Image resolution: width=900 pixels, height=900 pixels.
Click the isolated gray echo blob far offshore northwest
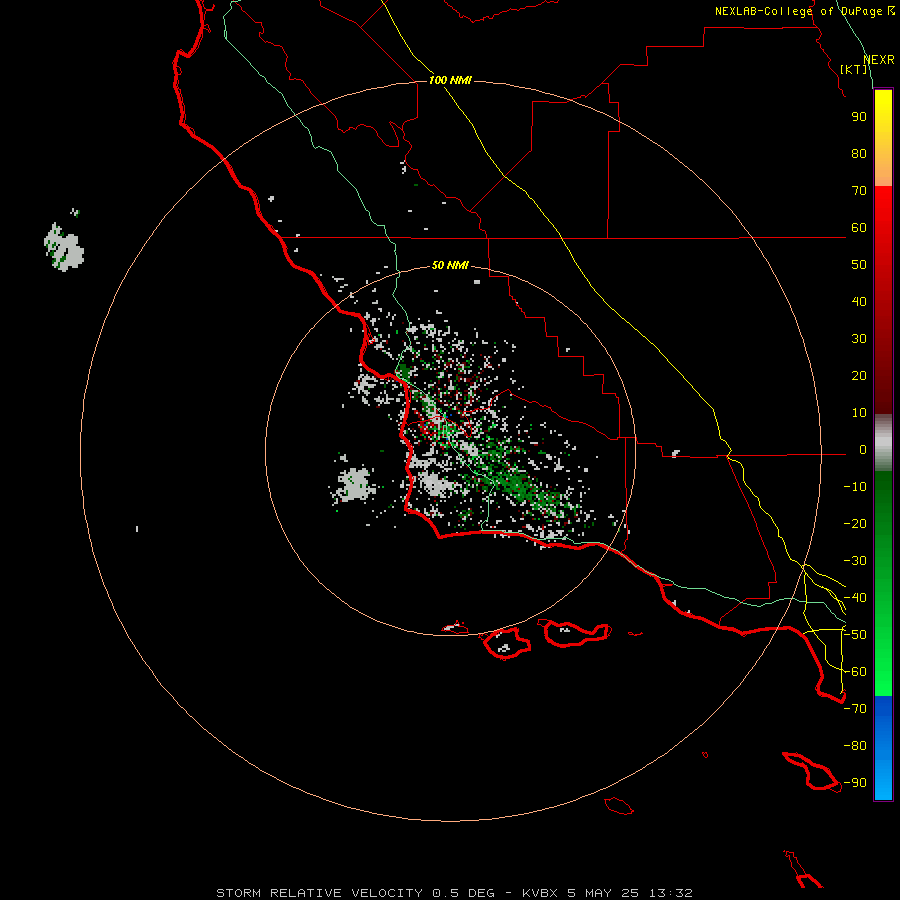click(x=64, y=247)
